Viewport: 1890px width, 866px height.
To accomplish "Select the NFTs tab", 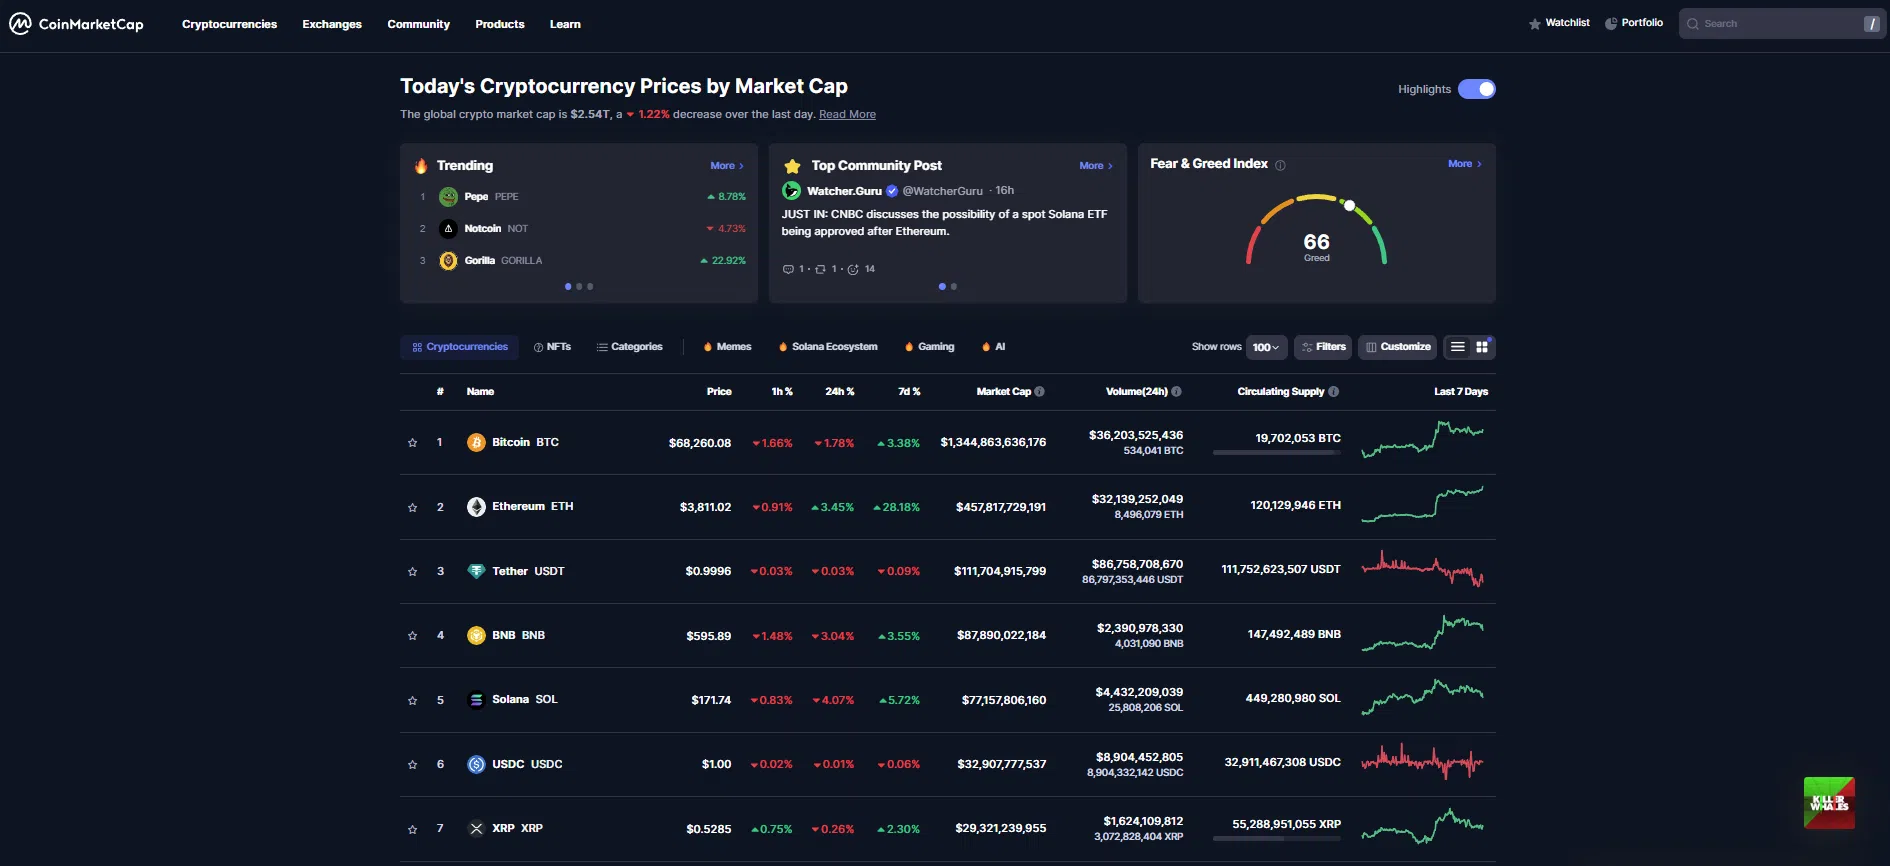I will coord(552,347).
